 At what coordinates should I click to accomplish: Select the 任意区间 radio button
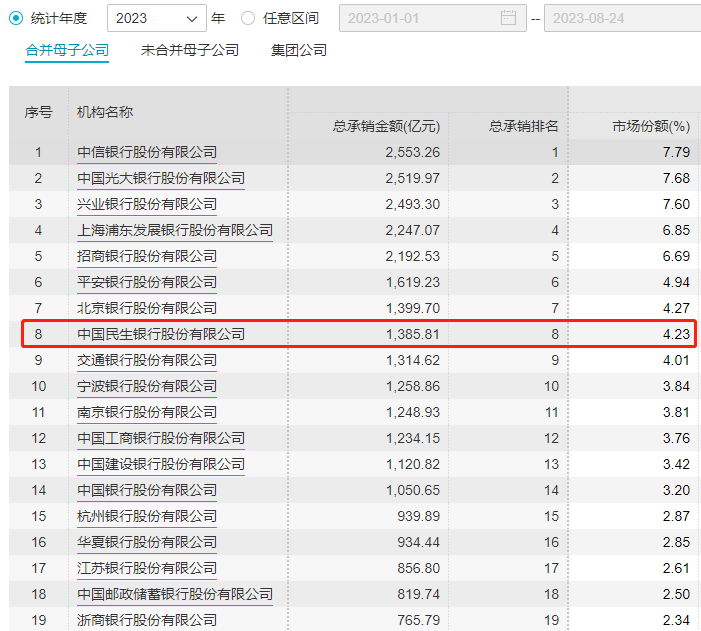[248, 18]
